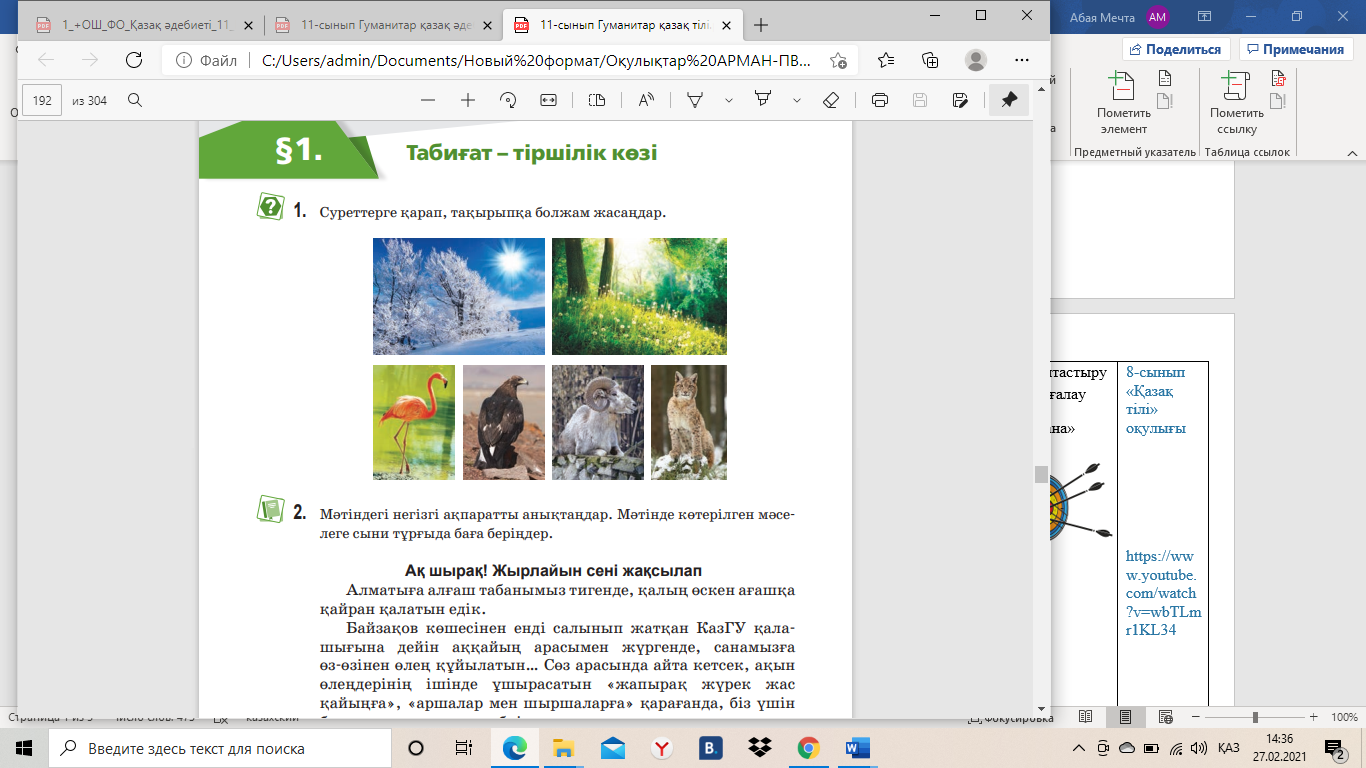Image resolution: width=1366 pixels, height=768 pixels.
Task: Save the PDF as a copy
Action: (960, 100)
